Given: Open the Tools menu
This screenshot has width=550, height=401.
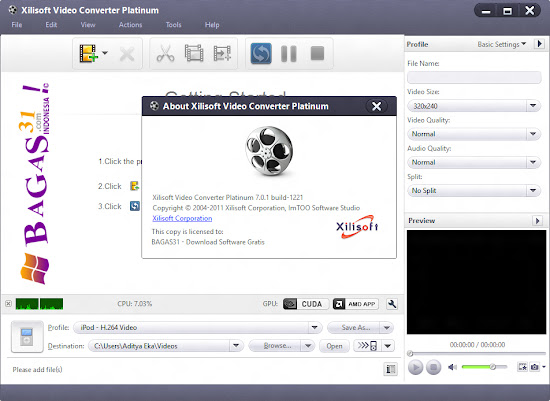Looking at the screenshot, I should point(173,25).
